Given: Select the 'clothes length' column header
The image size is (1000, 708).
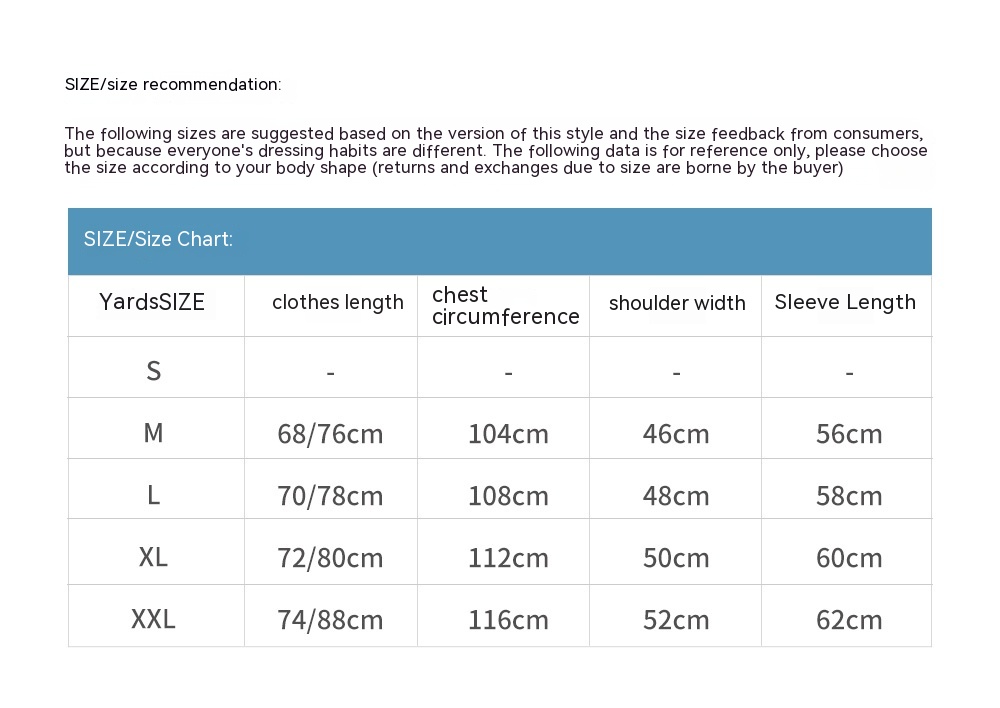Looking at the screenshot, I should coord(338,302).
